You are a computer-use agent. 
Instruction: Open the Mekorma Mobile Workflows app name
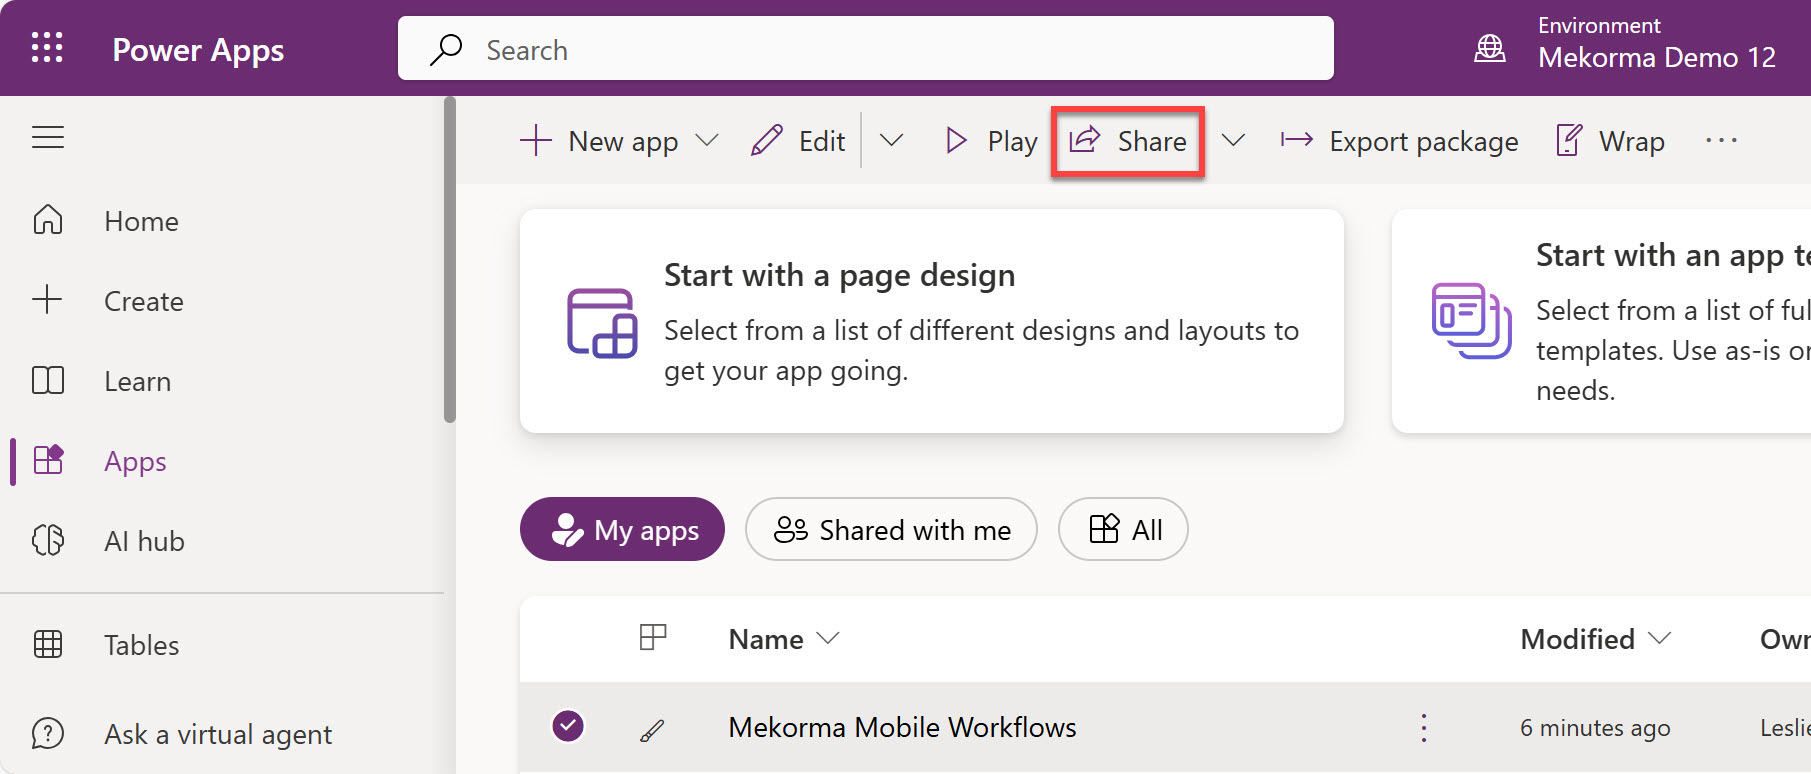tap(902, 727)
